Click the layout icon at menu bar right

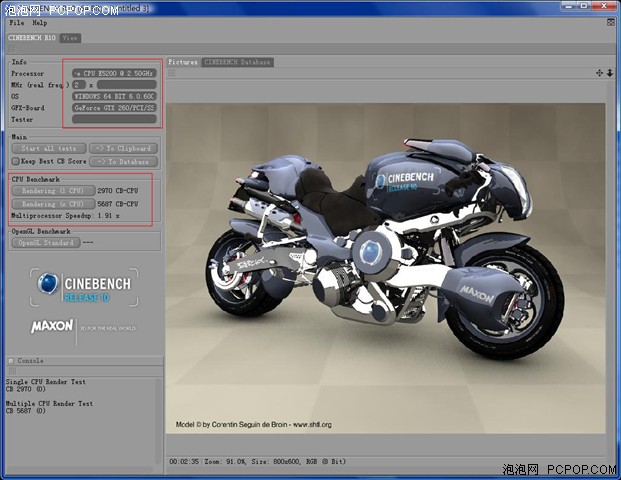[611, 23]
